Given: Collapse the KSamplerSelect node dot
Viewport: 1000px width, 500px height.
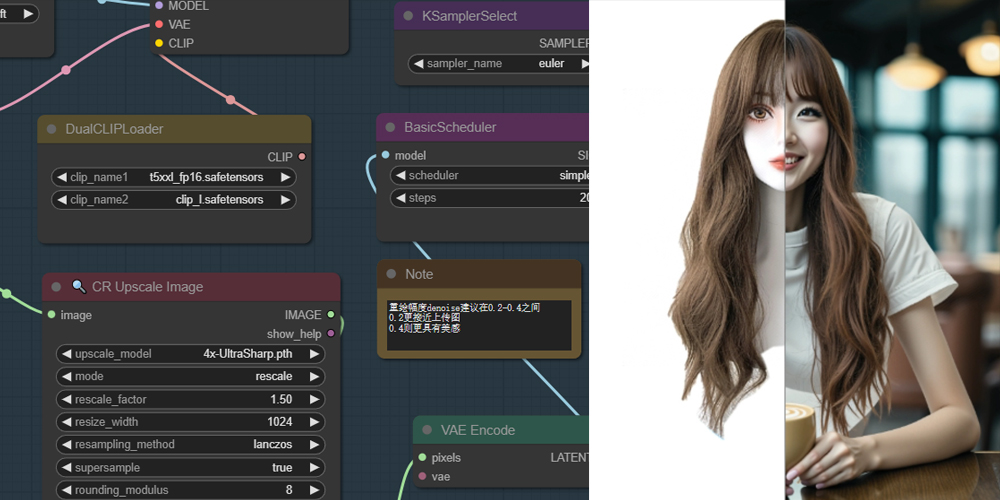Looking at the screenshot, I should [408, 16].
